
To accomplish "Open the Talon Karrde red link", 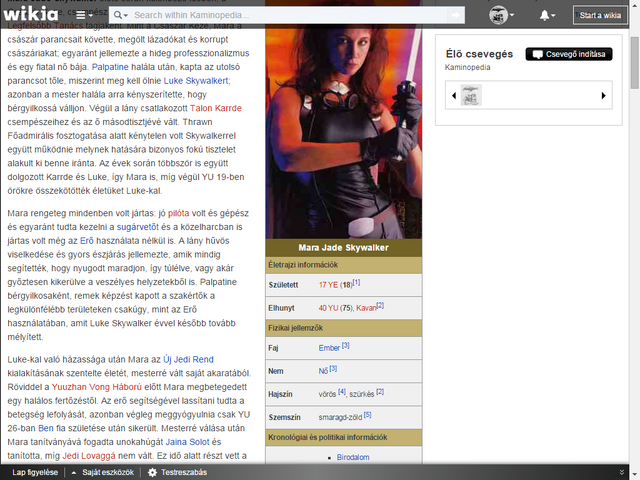I will coord(216,108).
